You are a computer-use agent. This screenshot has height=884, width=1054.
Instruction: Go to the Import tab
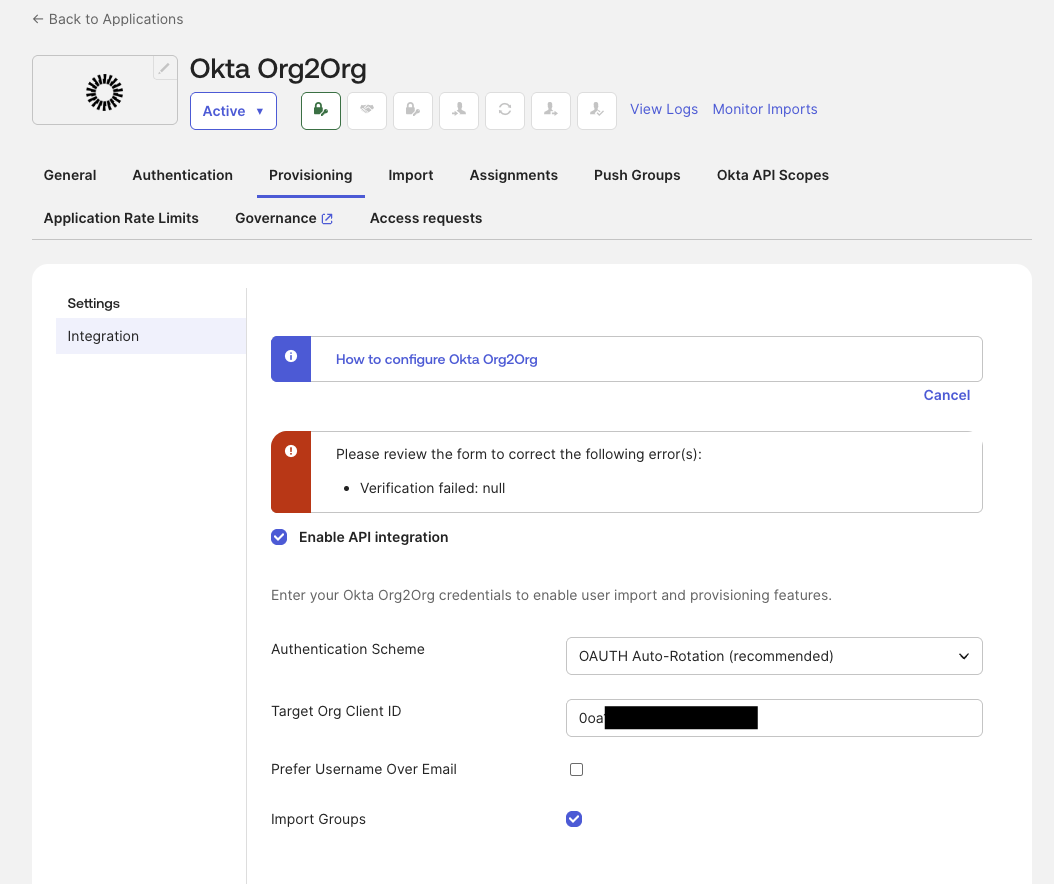(411, 175)
